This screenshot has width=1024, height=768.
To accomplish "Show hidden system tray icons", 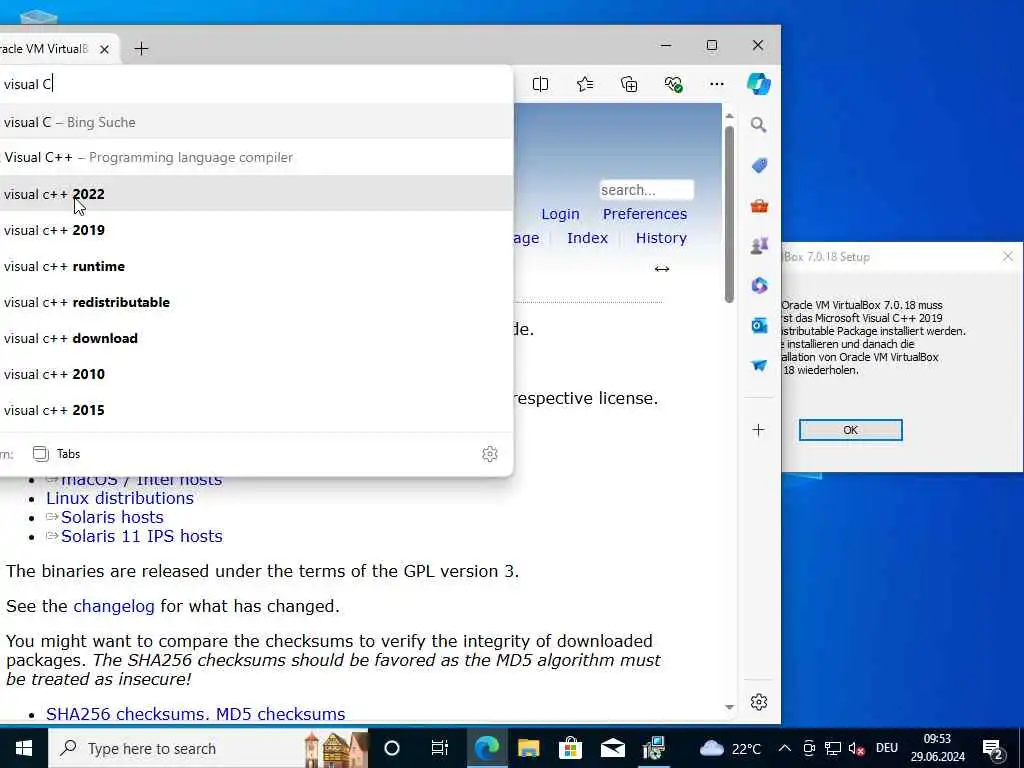I will coord(785,748).
